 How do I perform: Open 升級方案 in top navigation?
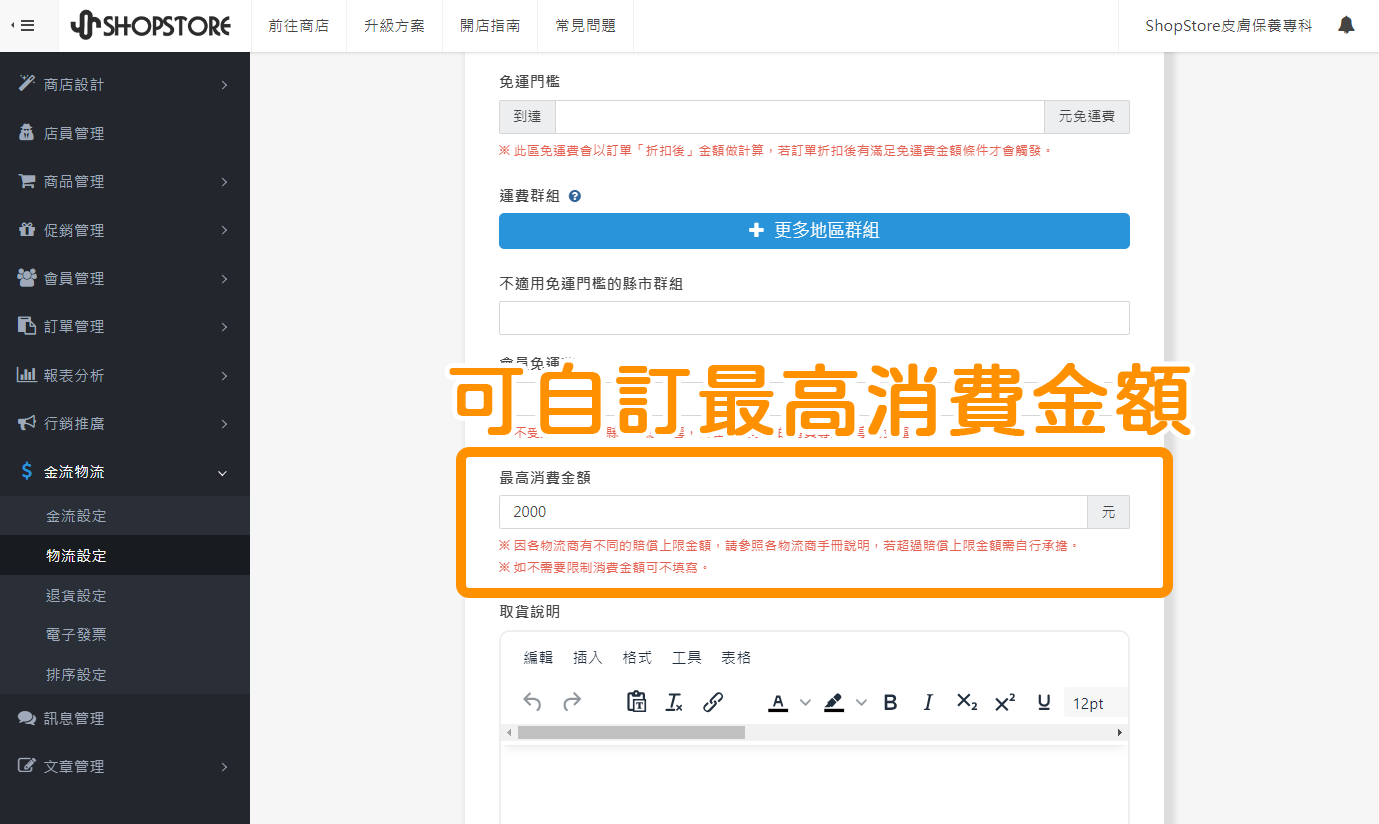coord(395,26)
